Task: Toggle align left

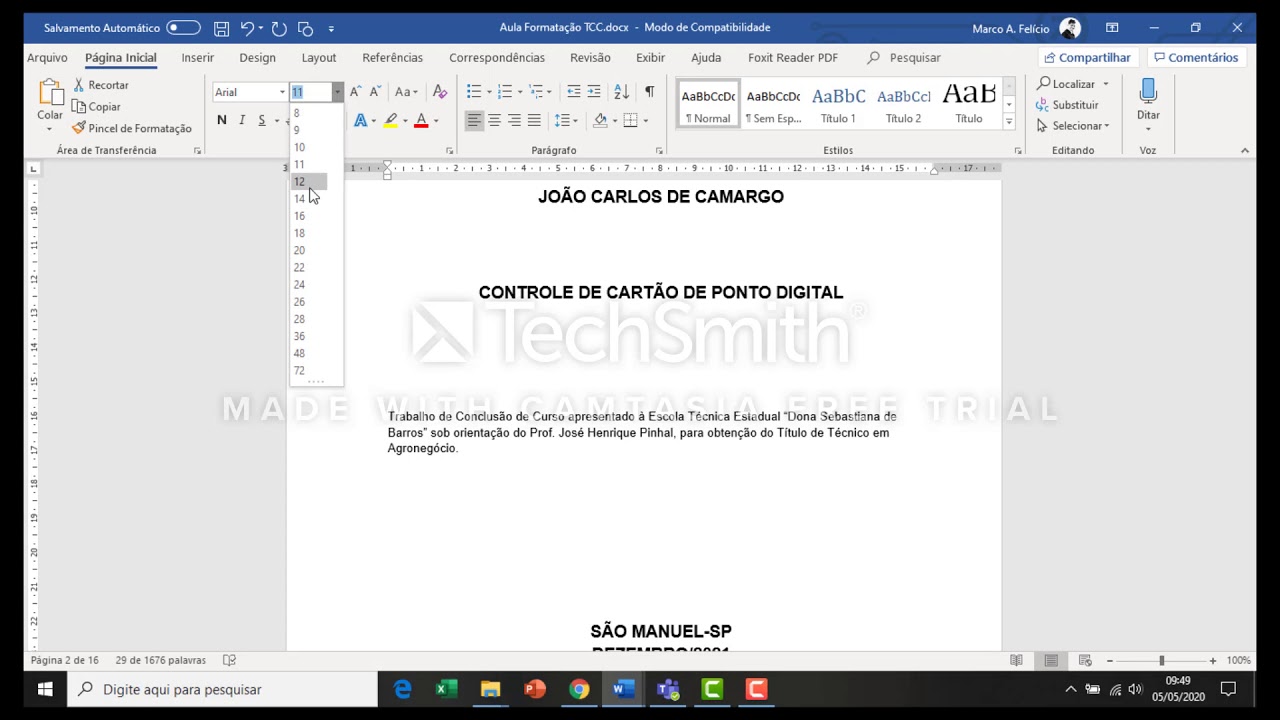Action: pyautogui.click(x=474, y=121)
